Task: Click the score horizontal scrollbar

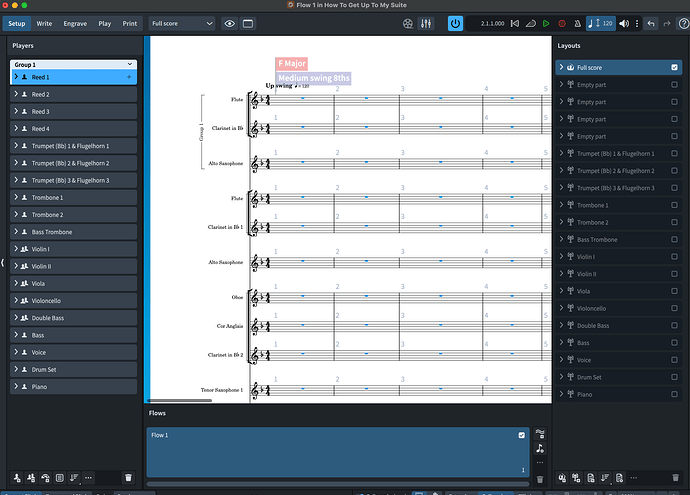Action: coord(180,400)
